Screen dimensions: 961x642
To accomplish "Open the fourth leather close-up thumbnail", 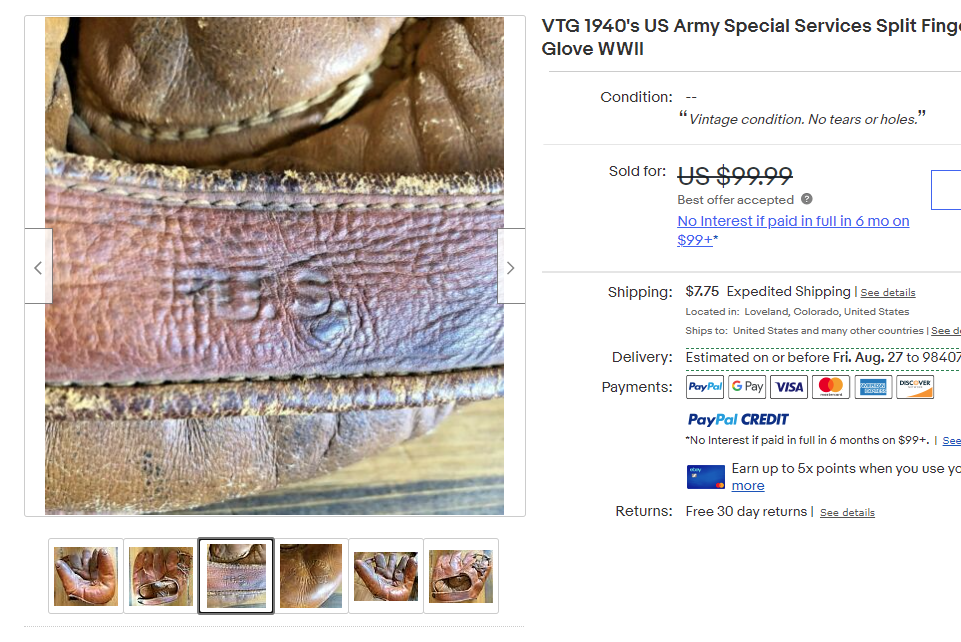I will tap(311, 576).
